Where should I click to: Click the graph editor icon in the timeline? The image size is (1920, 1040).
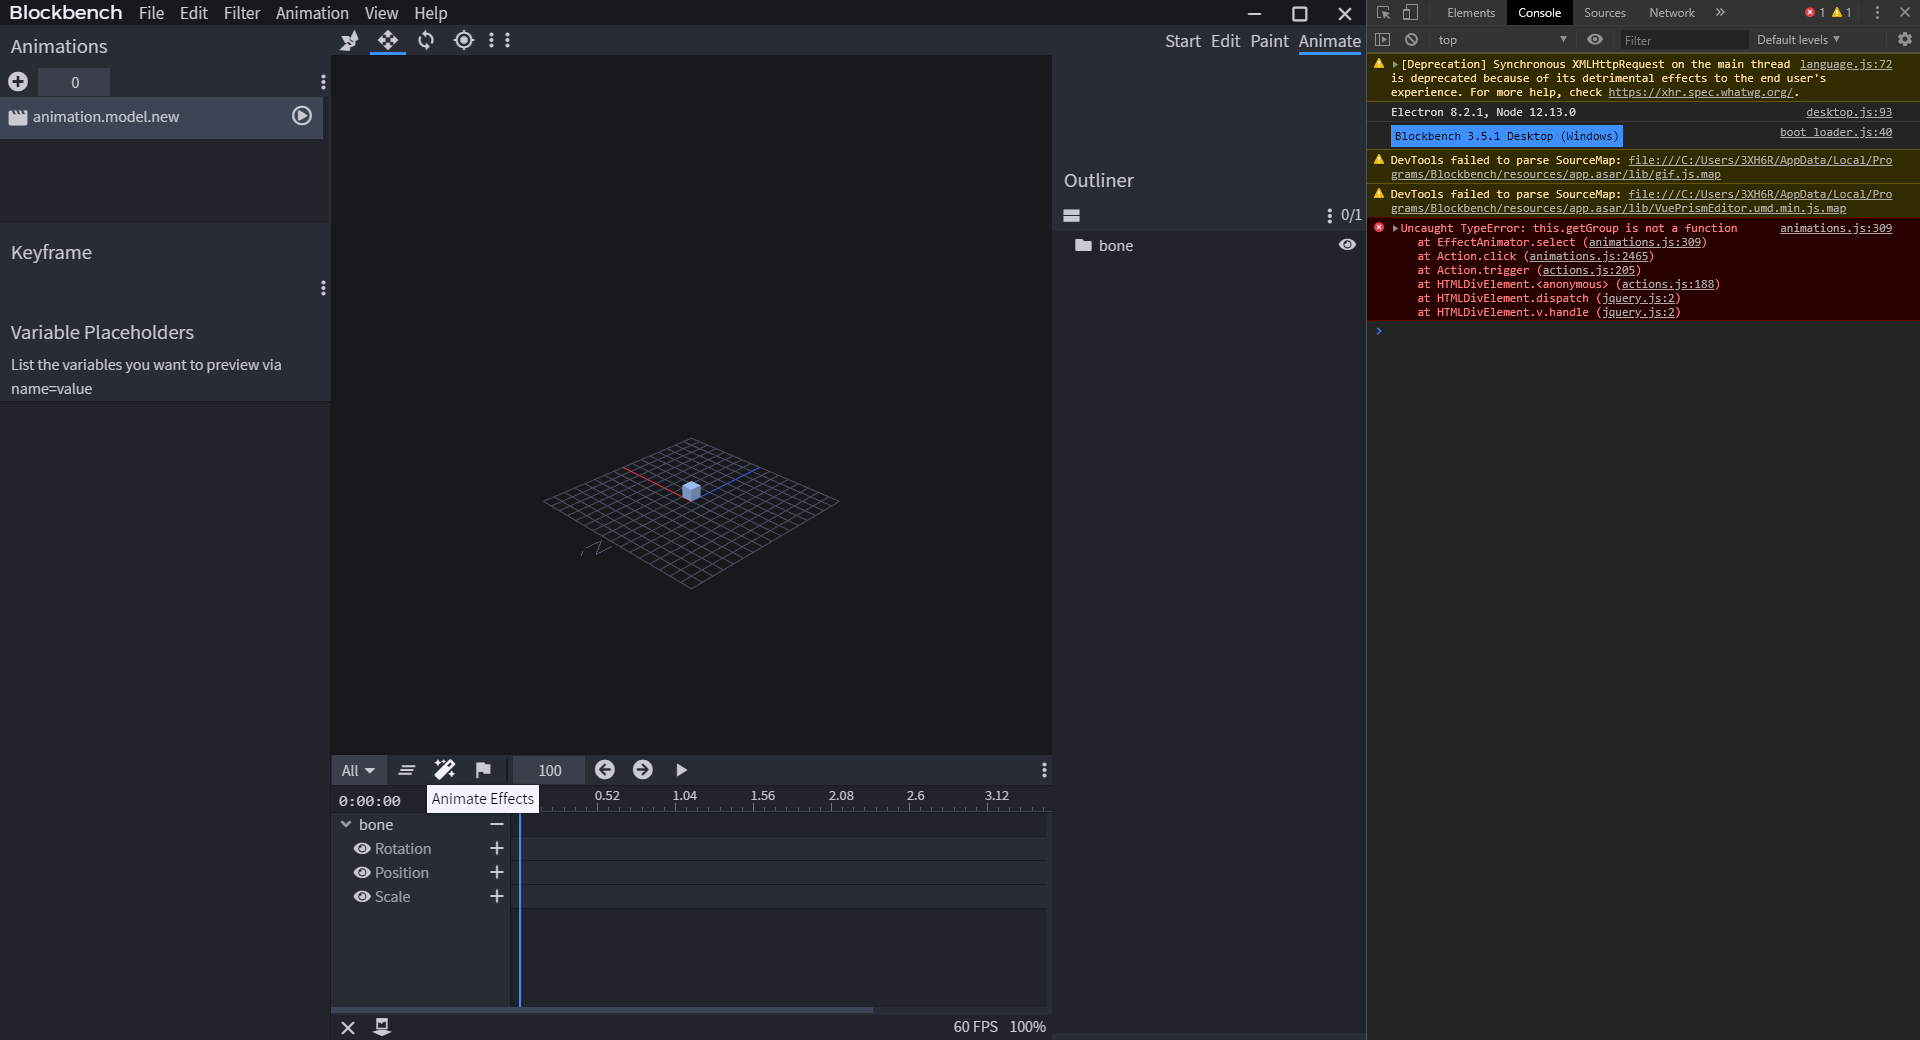click(406, 770)
